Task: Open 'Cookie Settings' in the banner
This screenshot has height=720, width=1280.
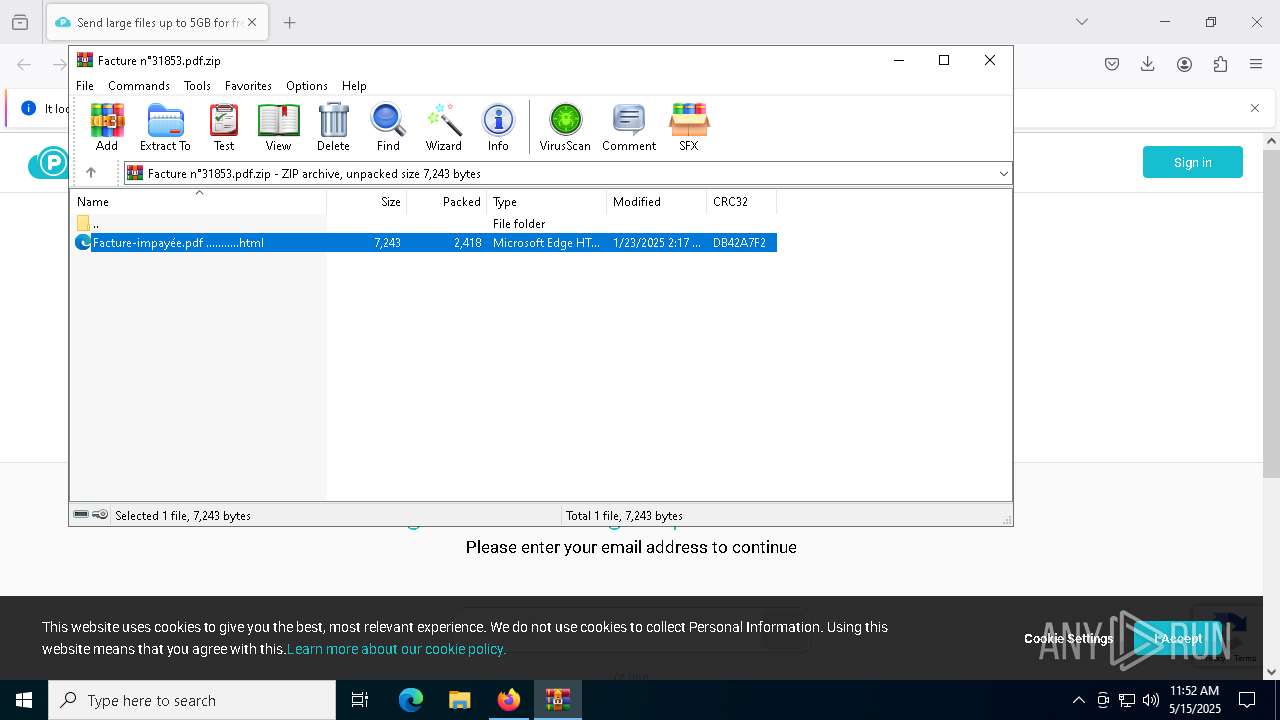Action: click(x=1068, y=639)
